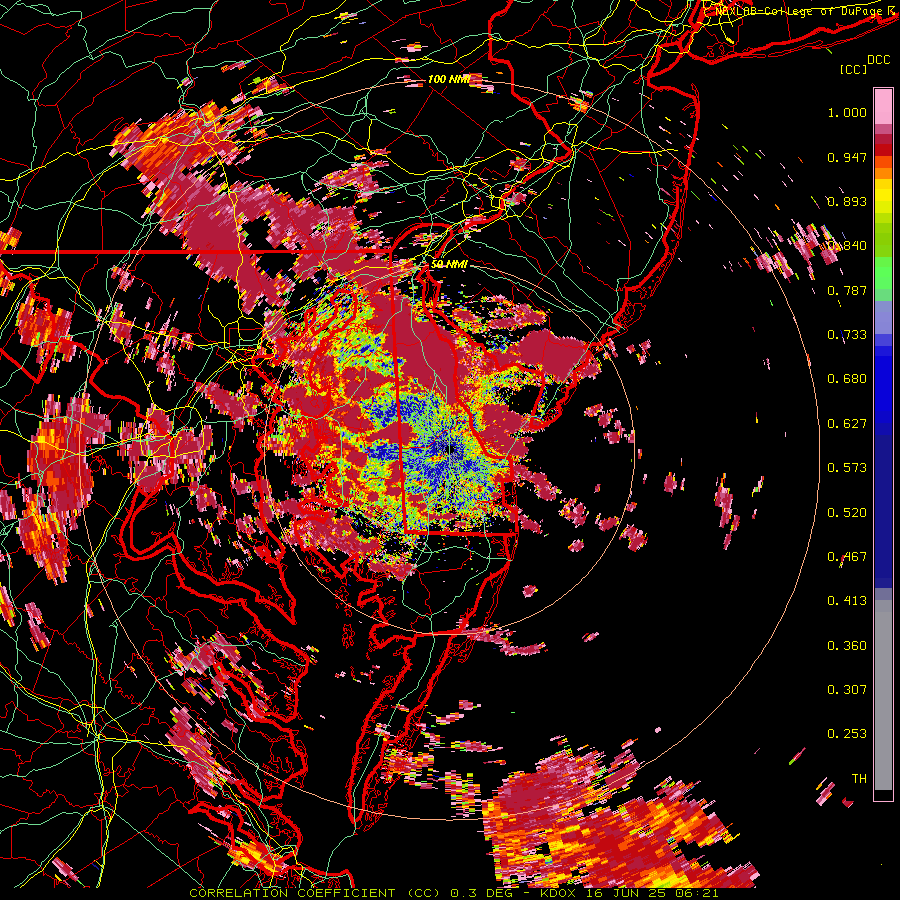
Task: Click the KDOX station ID in the caption
Action: (559, 893)
